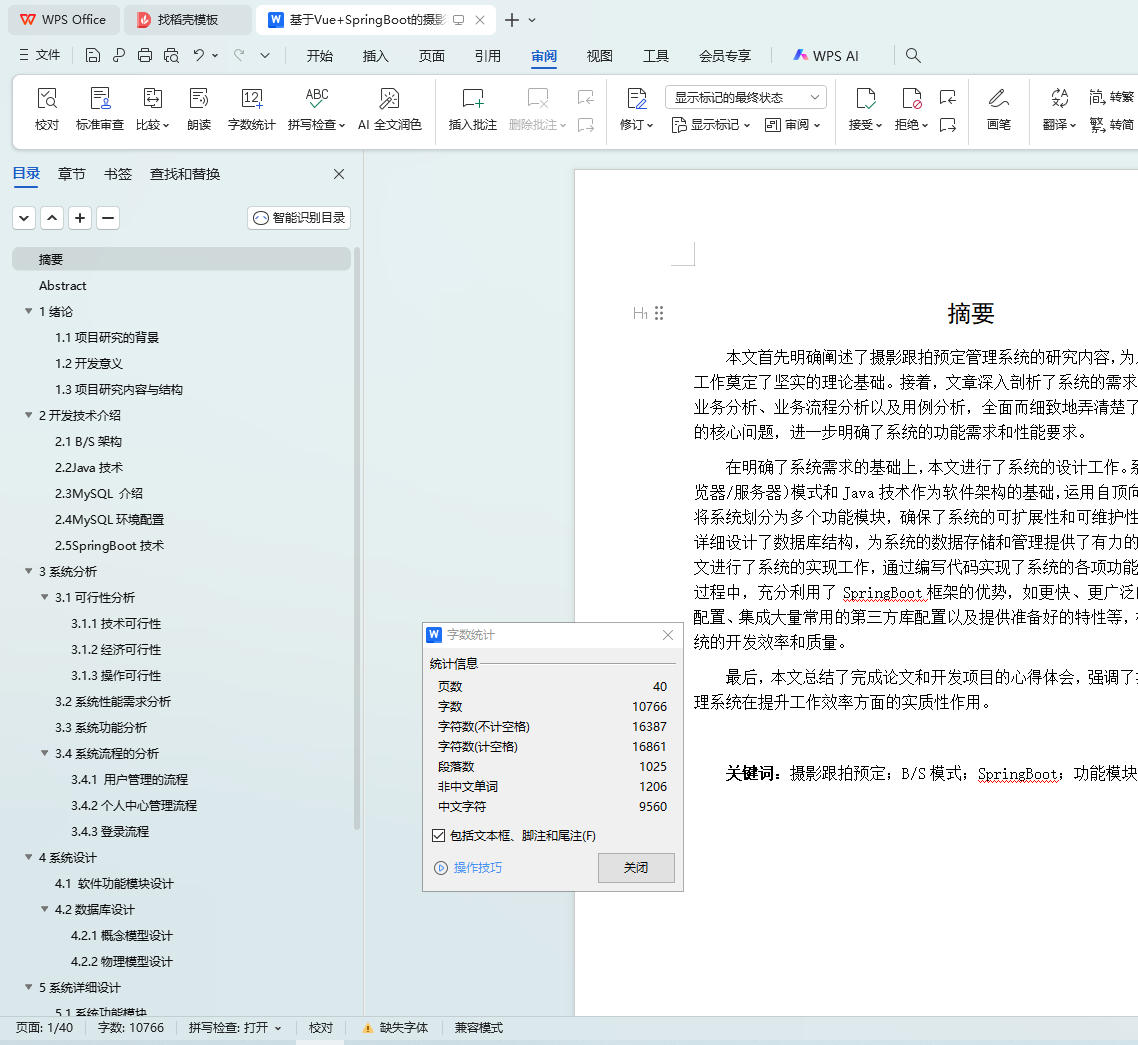Open the 插入 ribbon tab
Image resolution: width=1138 pixels, height=1045 pixels.
pos(375,56)
